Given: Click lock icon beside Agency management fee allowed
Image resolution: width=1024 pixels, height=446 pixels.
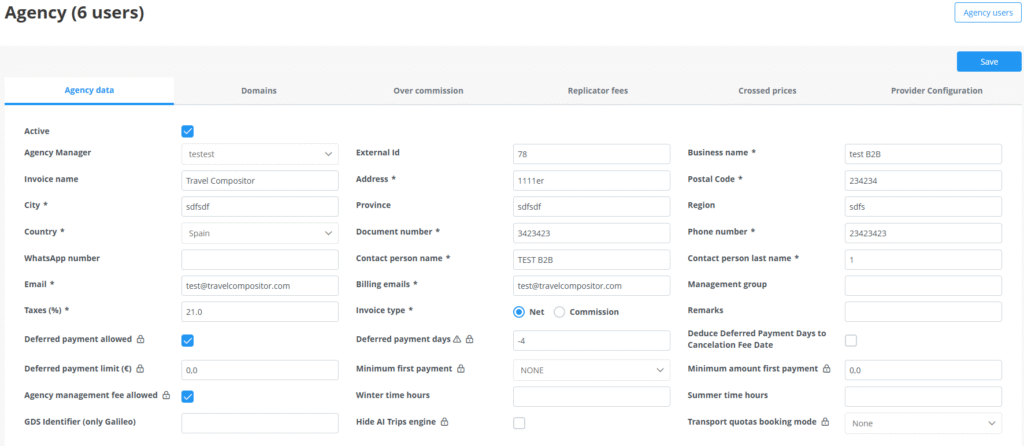Looking at the screenshot, I should (165, 395).
